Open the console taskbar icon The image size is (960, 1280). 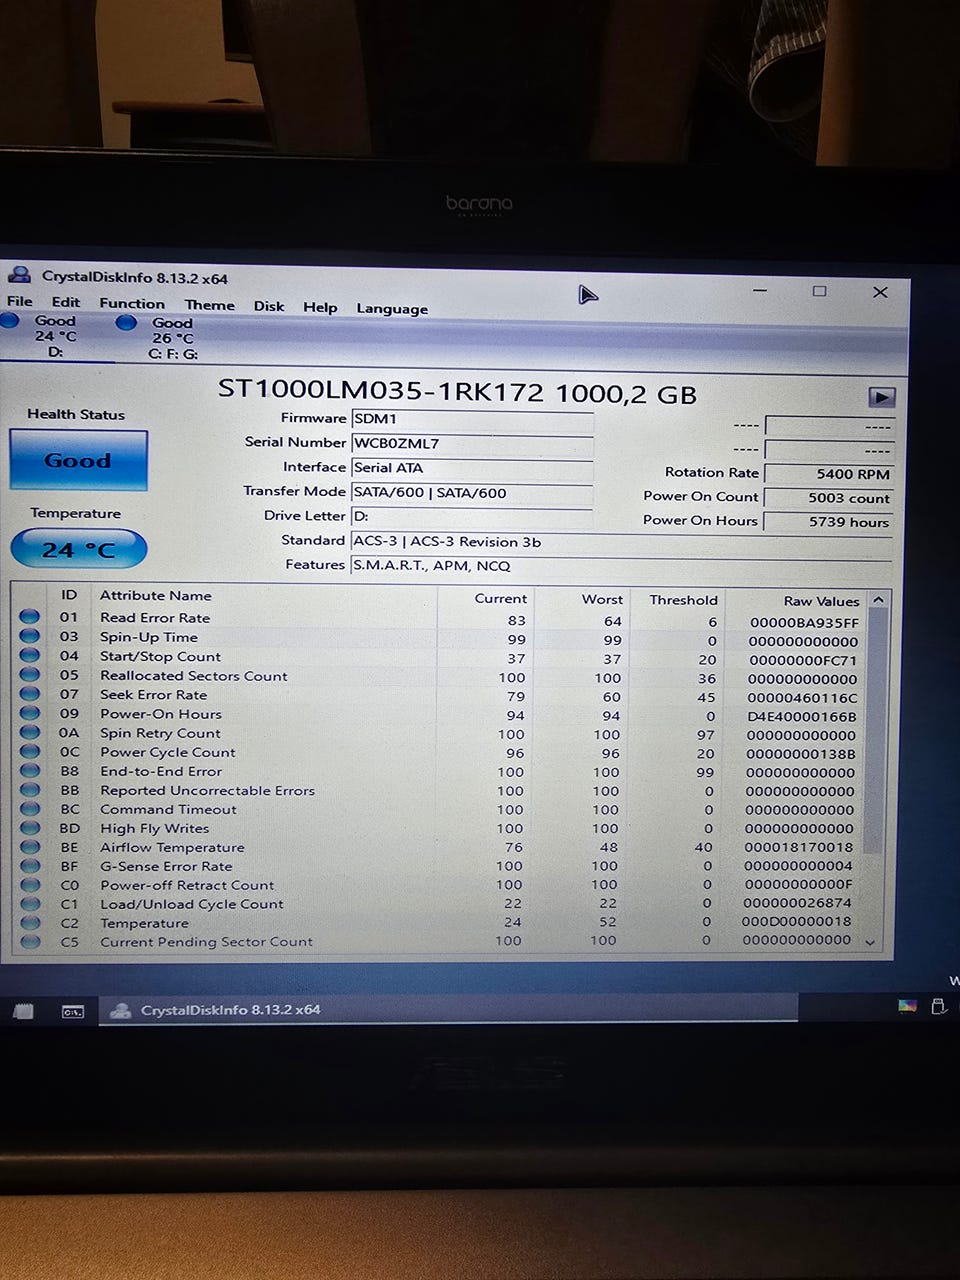tap(73, 1011)
